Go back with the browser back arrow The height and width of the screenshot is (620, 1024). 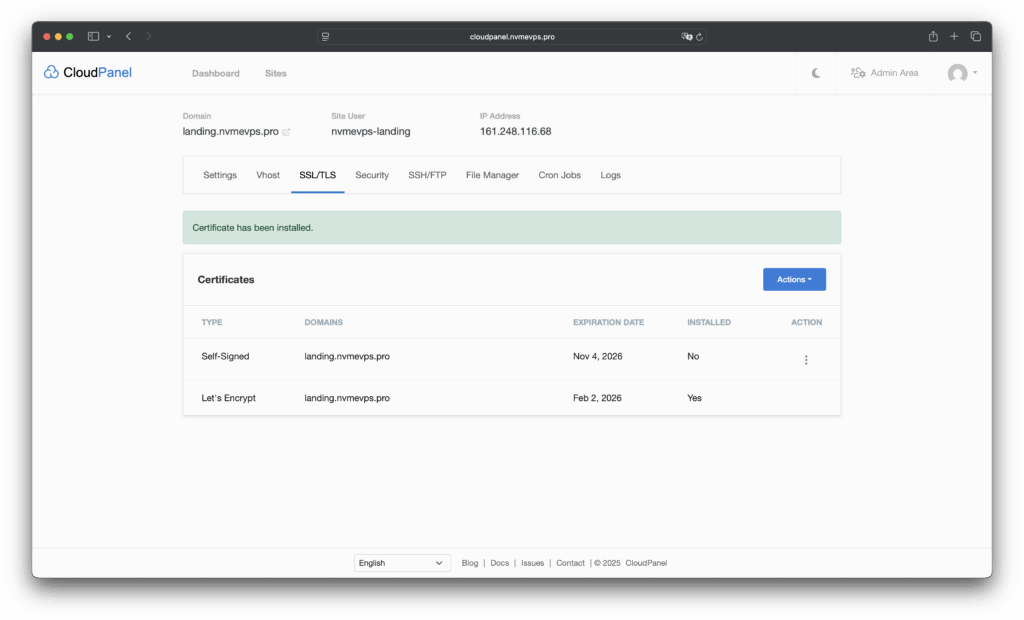[128, 36]
